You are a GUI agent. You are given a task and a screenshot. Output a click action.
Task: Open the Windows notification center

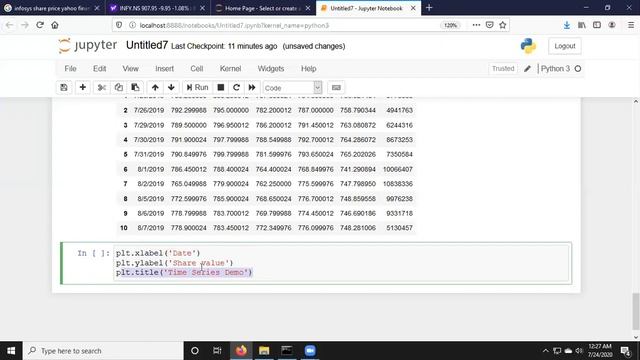[625, 351]
